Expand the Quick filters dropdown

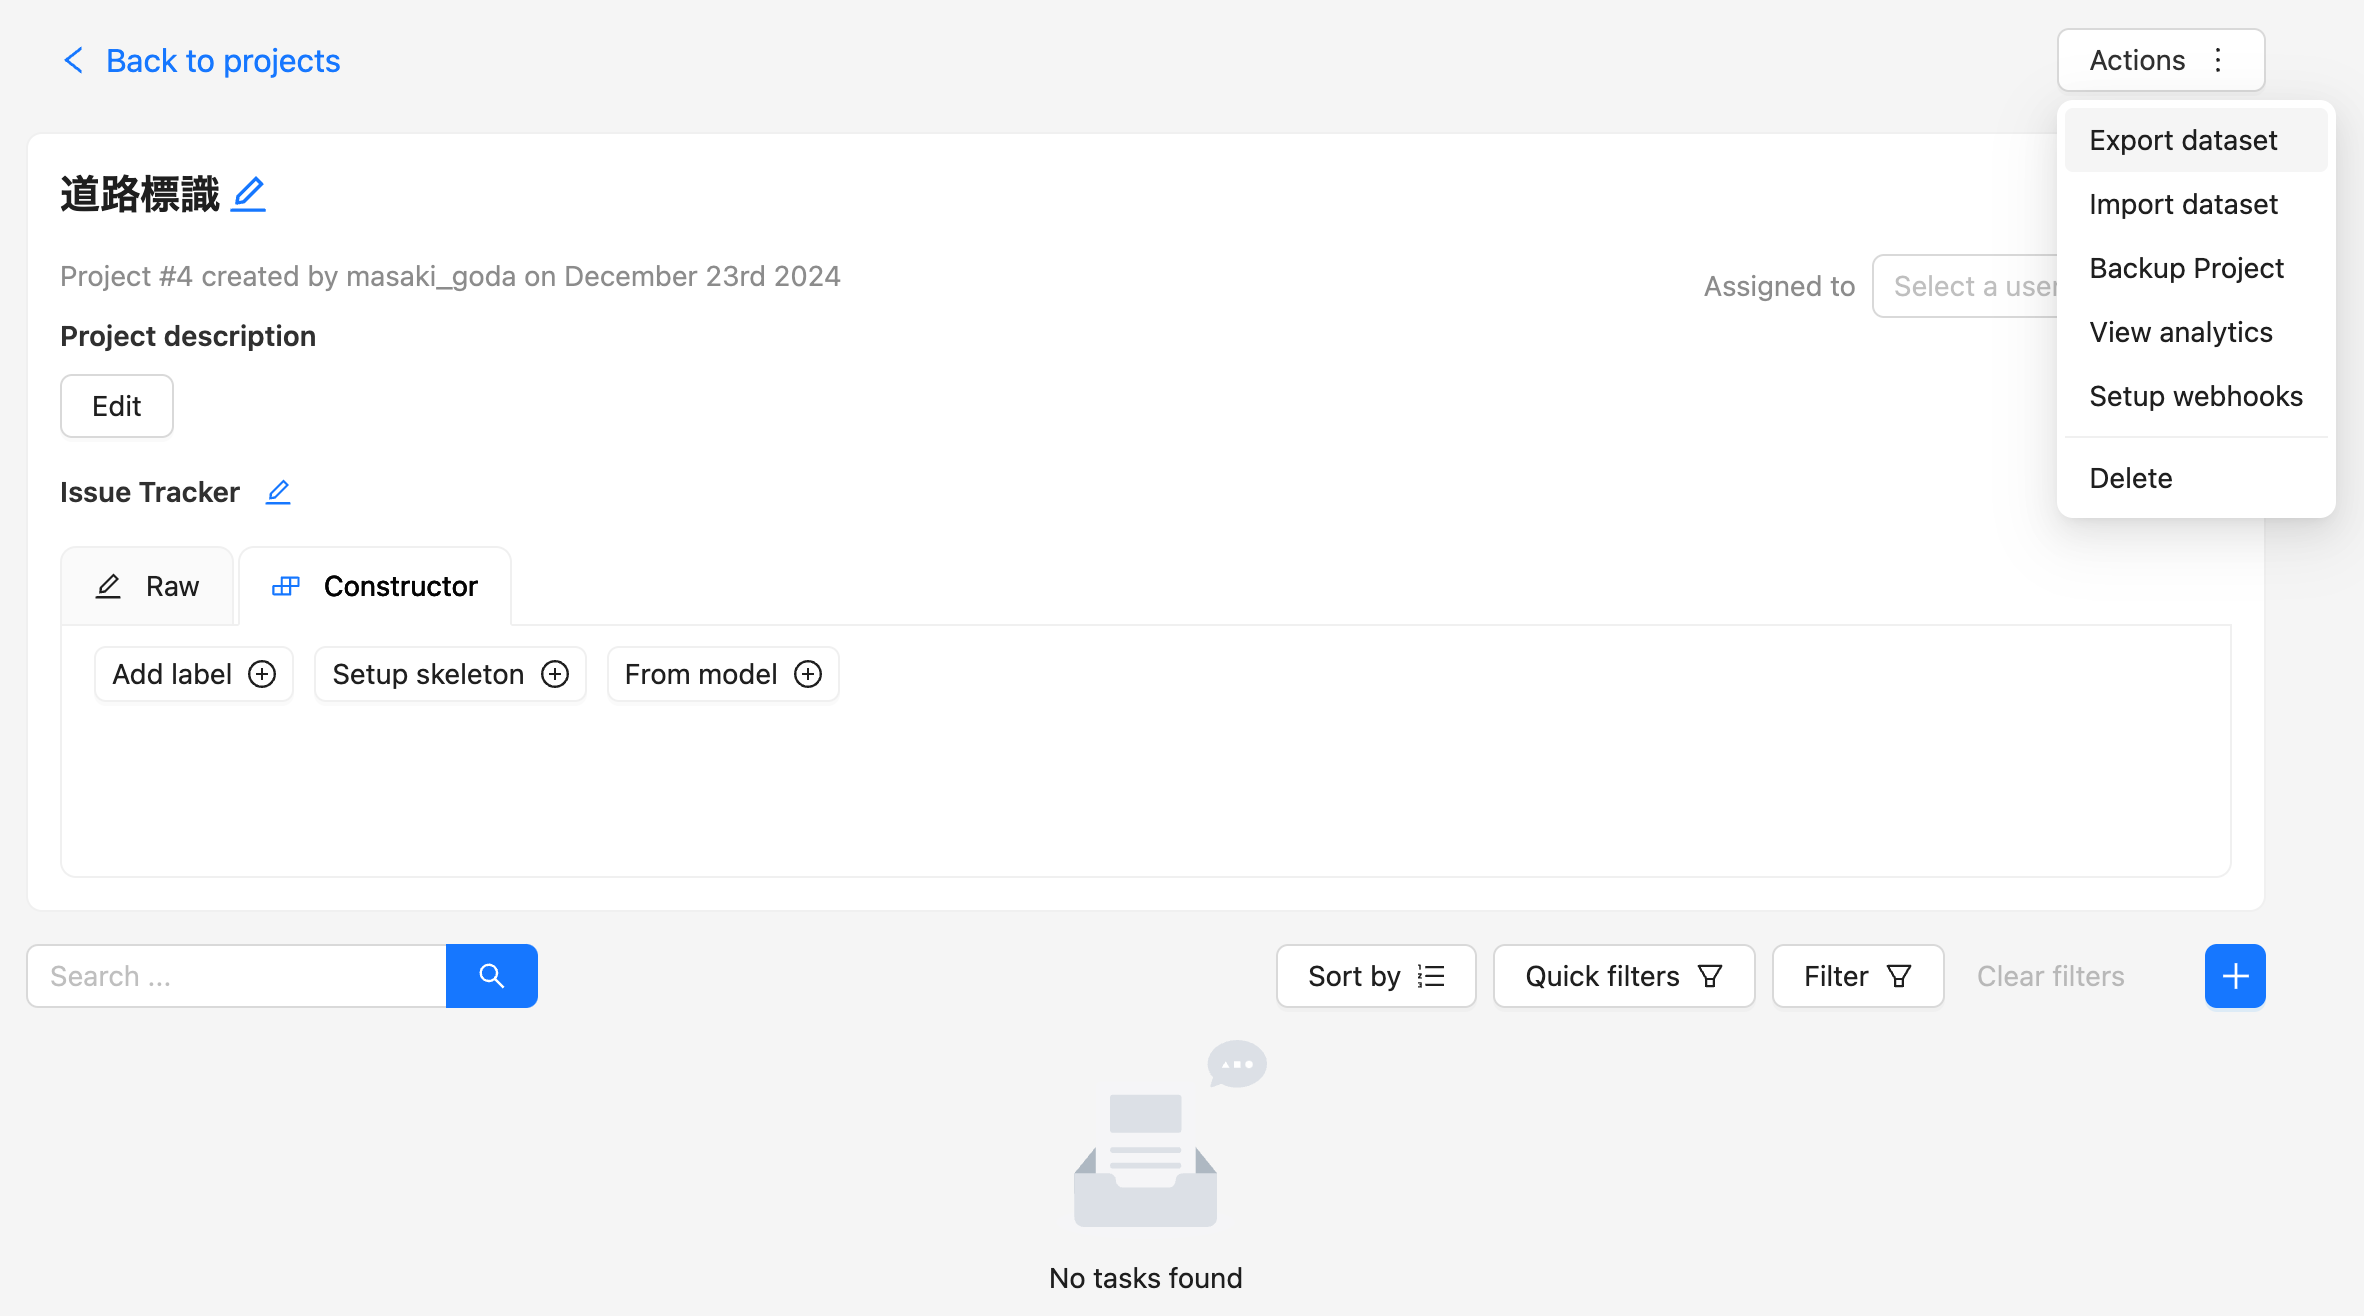(x=1622, y=975)
